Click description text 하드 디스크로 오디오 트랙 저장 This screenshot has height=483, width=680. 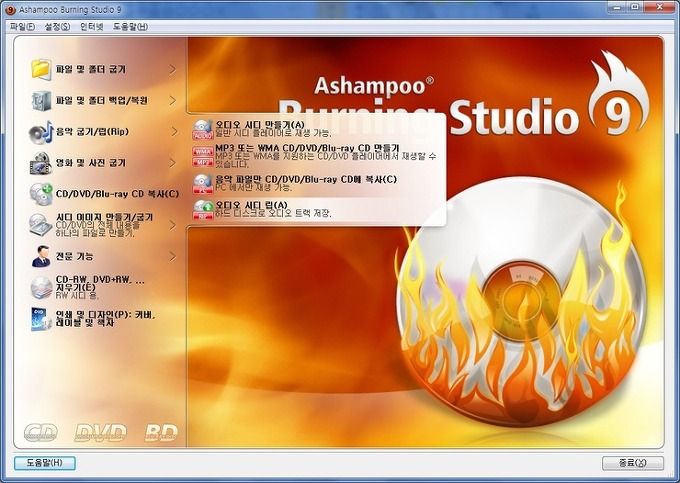pyautogui.click(x=273, y=213)
